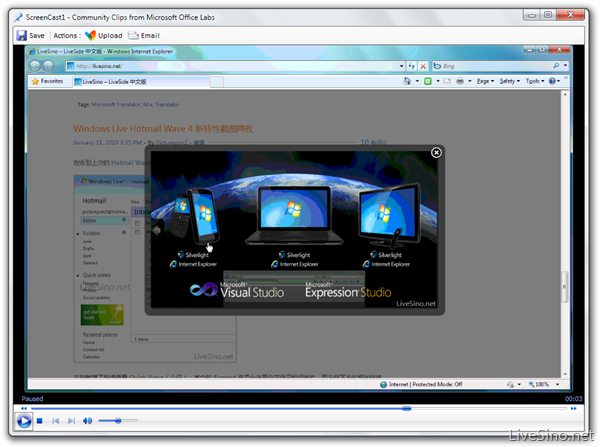Fast forward using right seek arrows
This screenshot has height=447, width=600.
pyautogui.click(x=574, y=409)
